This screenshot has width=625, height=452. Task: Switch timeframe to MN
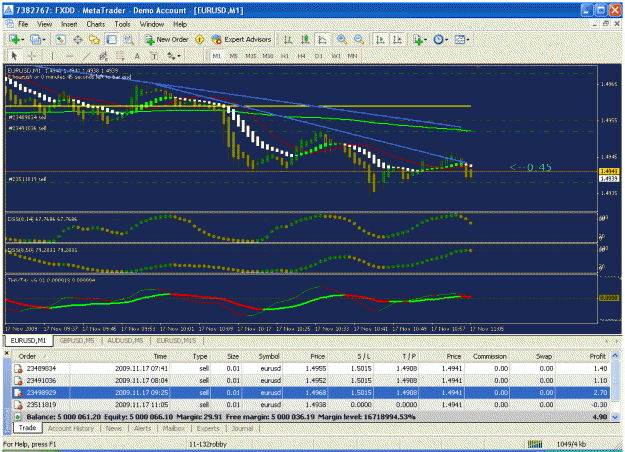(352, 56)
